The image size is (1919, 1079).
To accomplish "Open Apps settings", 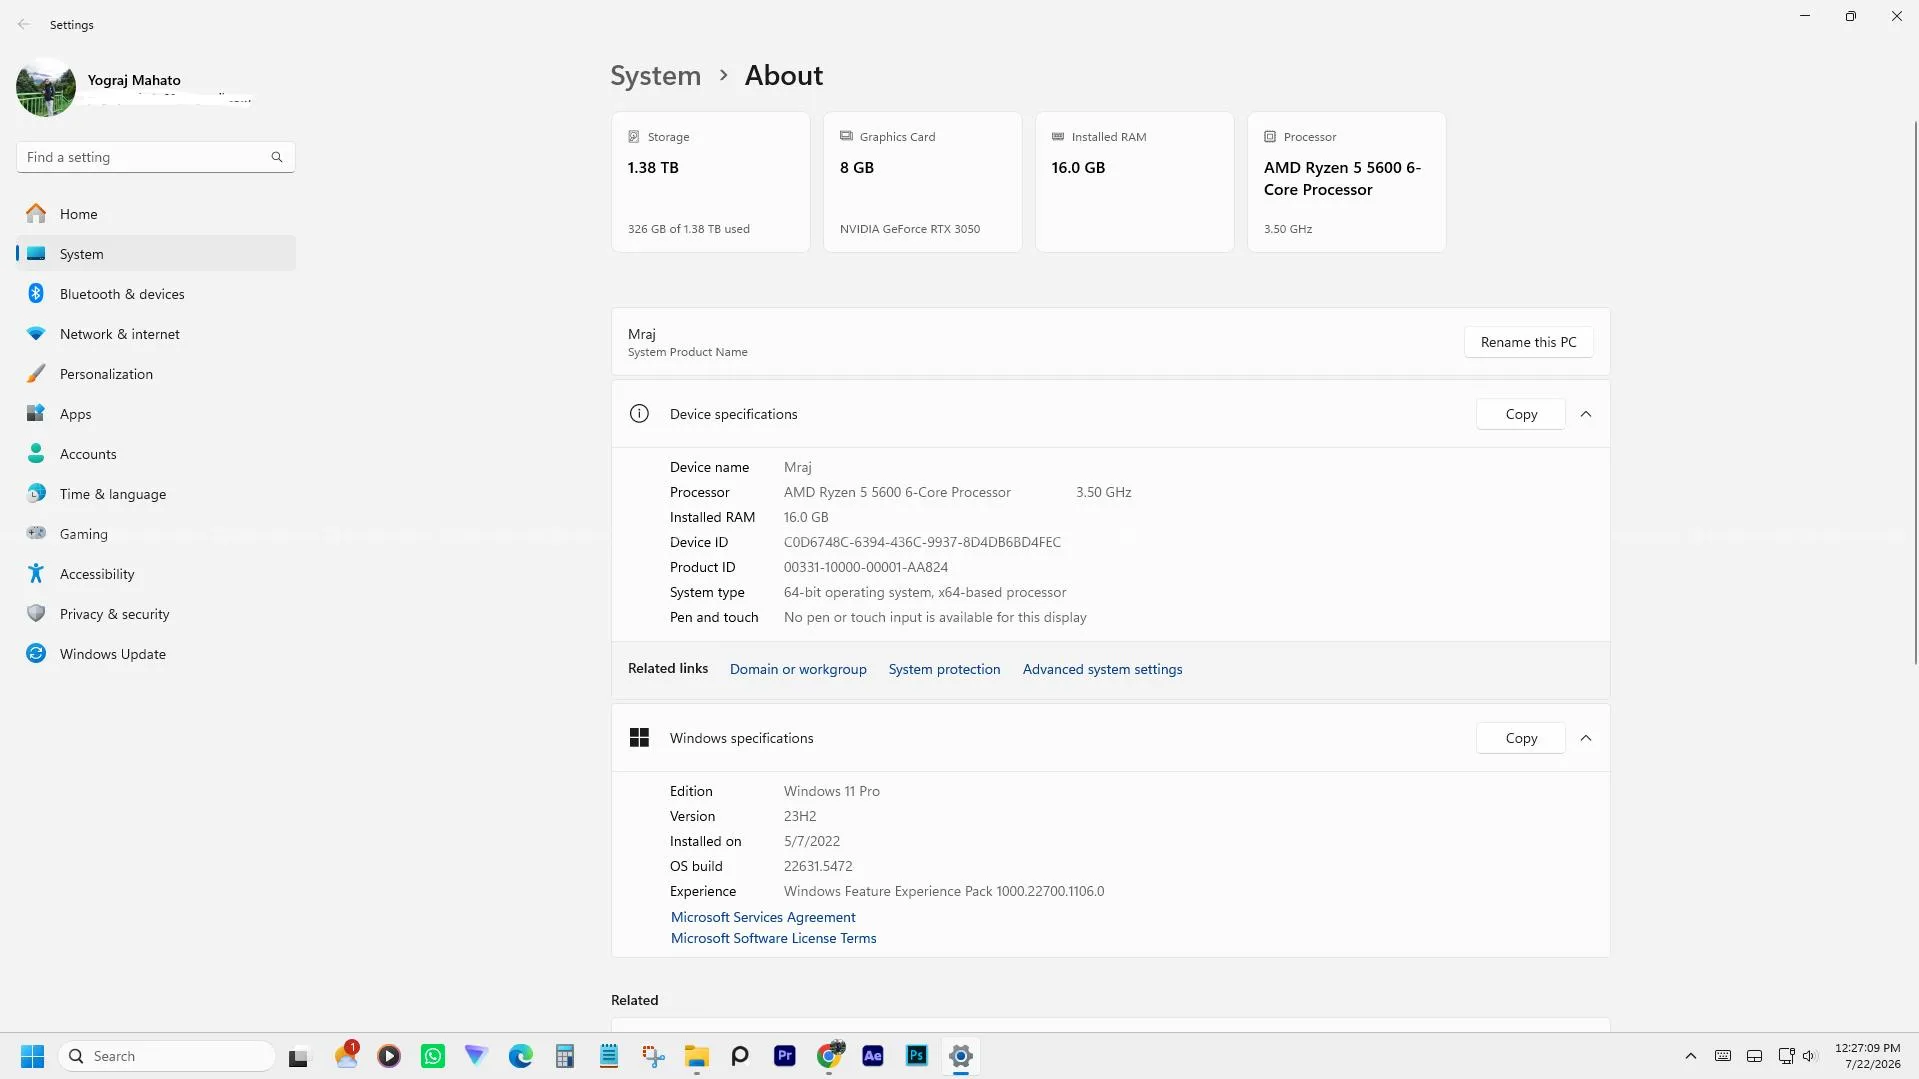I will click(x=156, y=414).
